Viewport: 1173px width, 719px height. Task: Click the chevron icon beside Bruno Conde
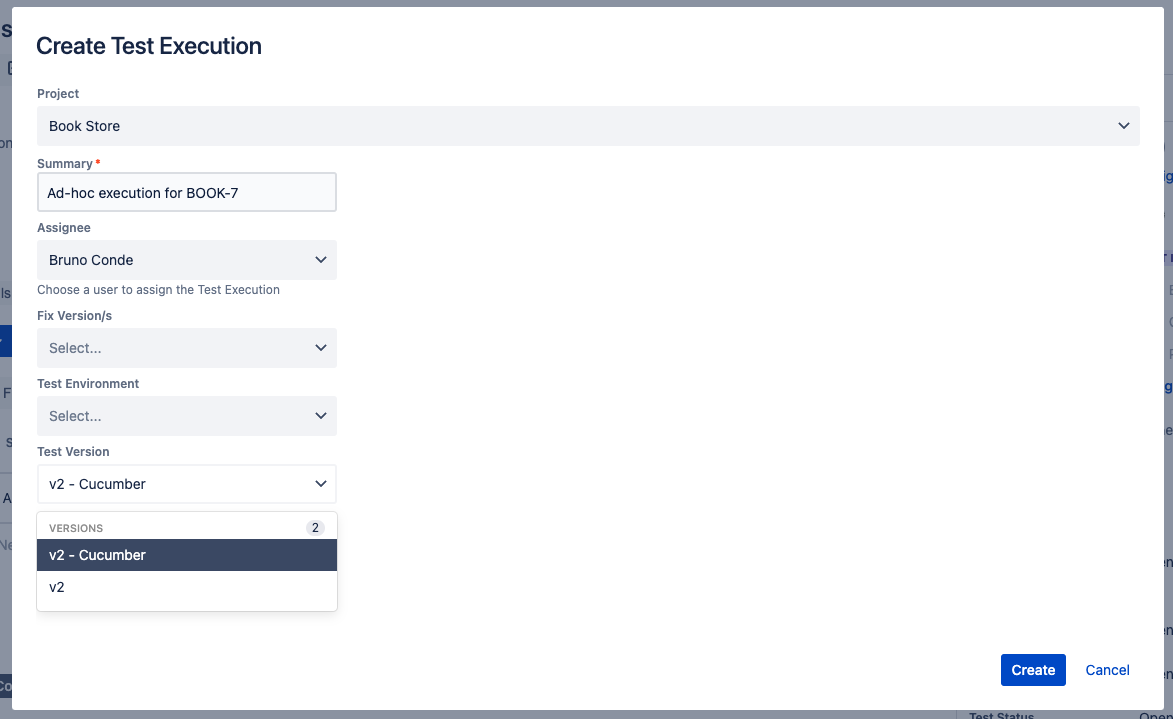[321, 260]
